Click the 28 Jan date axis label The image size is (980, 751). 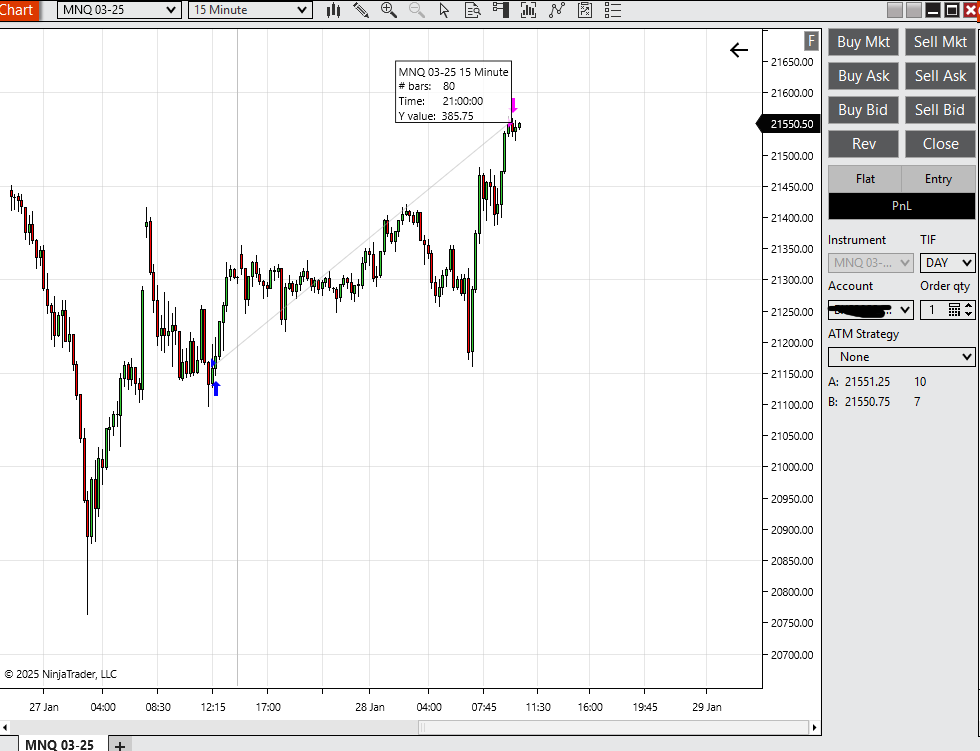pyautogui.click(x=369, y=707)
